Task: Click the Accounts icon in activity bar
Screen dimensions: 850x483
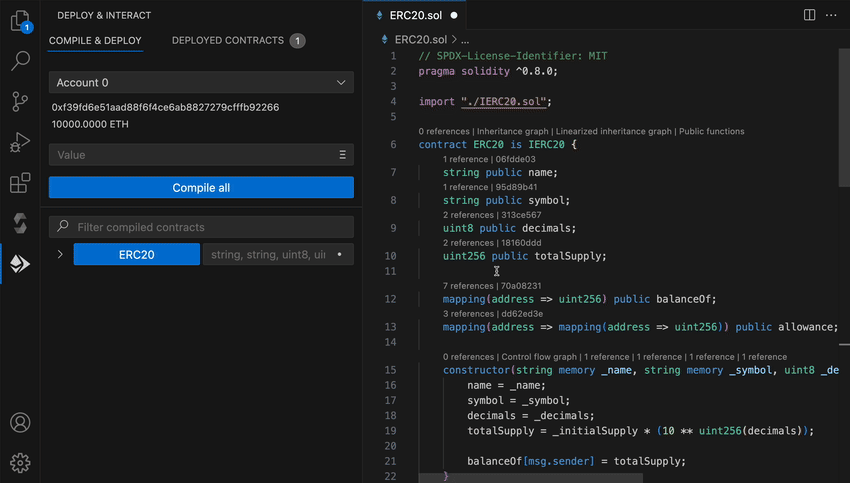Action: point(20,422)
